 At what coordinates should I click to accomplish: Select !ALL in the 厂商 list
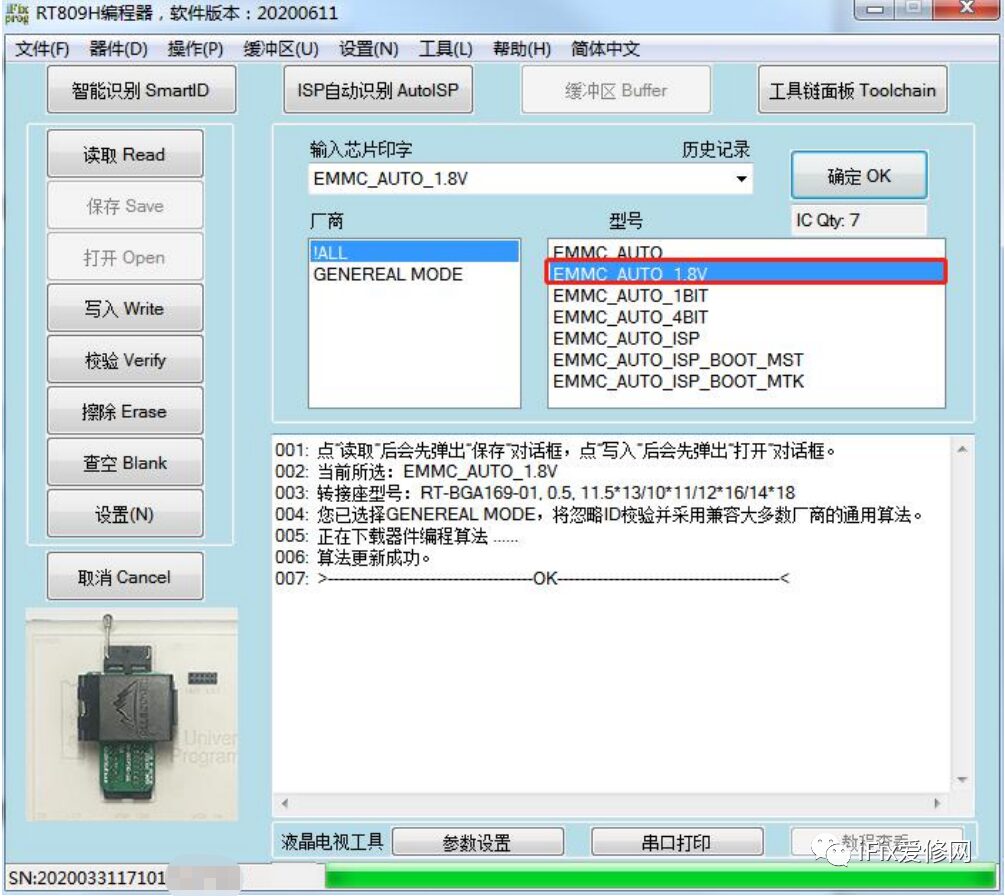(x=414, y=253)
